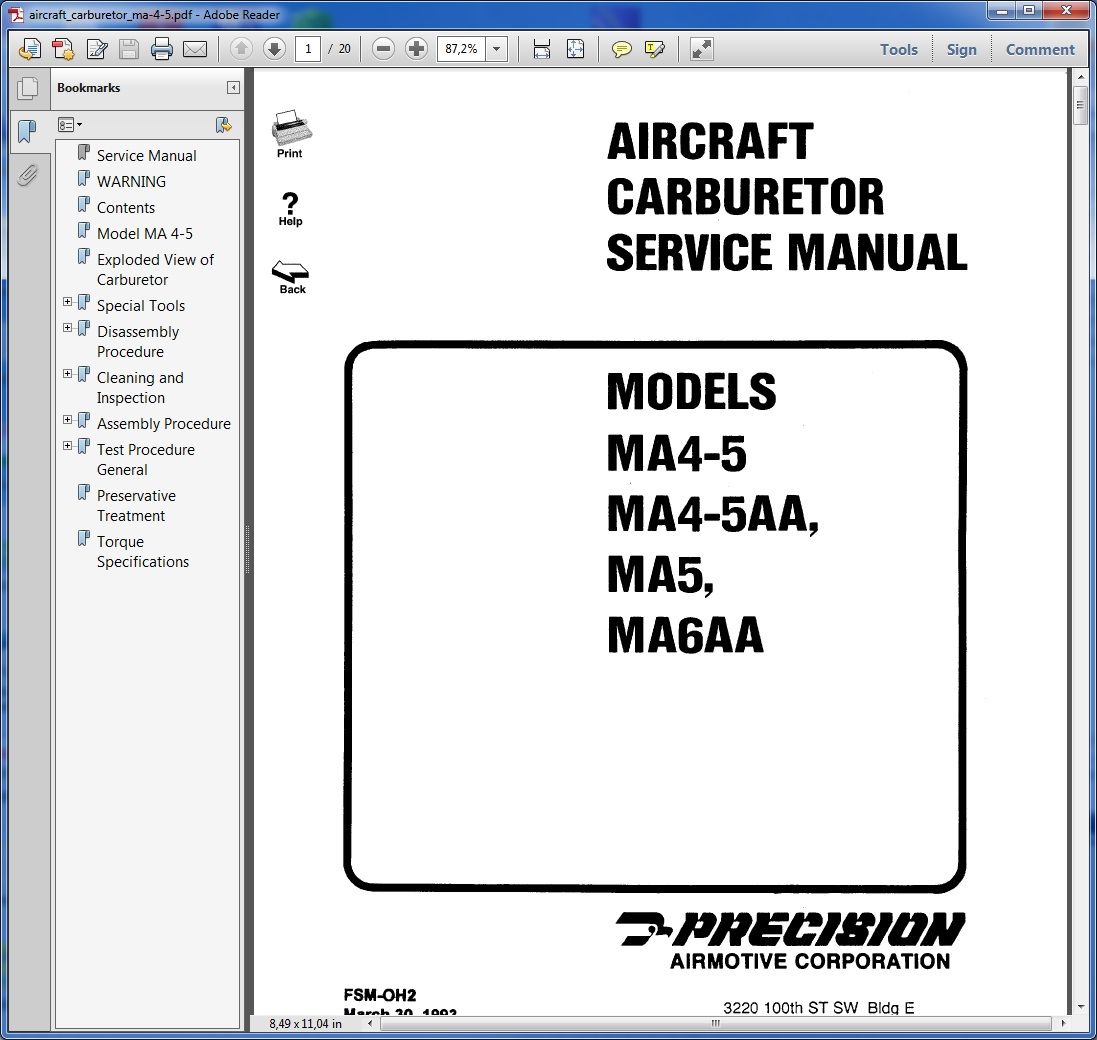Open the Sign pane
The height and width of the screenshot is (1040, 1097).
point(961,50)
